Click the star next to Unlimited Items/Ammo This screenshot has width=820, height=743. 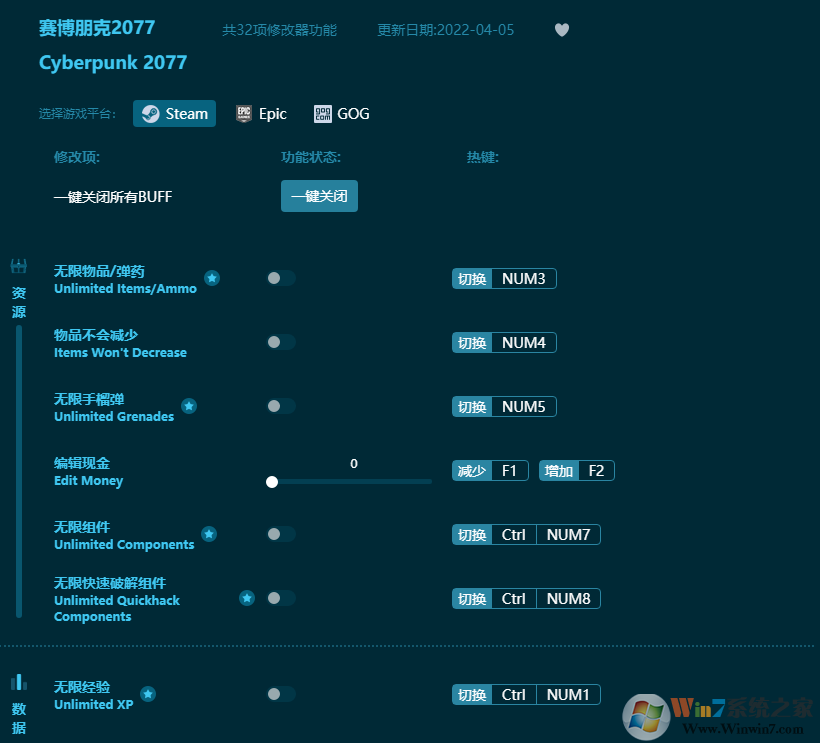(x=211, y=279)
